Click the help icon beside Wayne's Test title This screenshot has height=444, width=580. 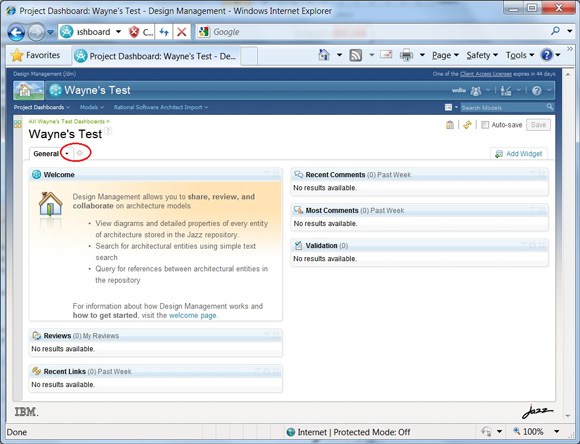108,131
